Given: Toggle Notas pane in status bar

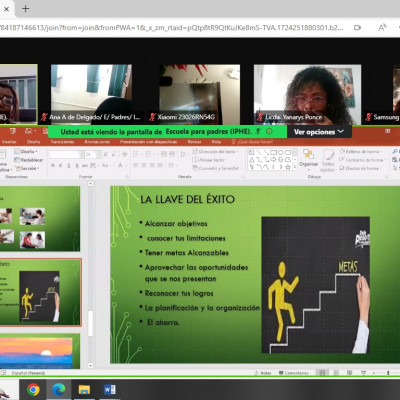Looking at the screenshot, I should click(x=263, y=373).
